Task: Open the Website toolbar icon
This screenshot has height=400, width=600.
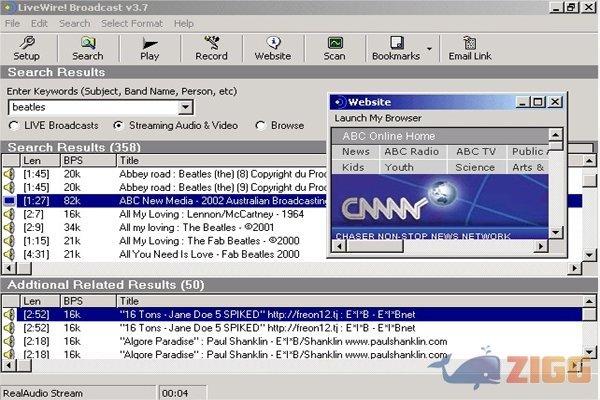Action: (x=273, y=48)
